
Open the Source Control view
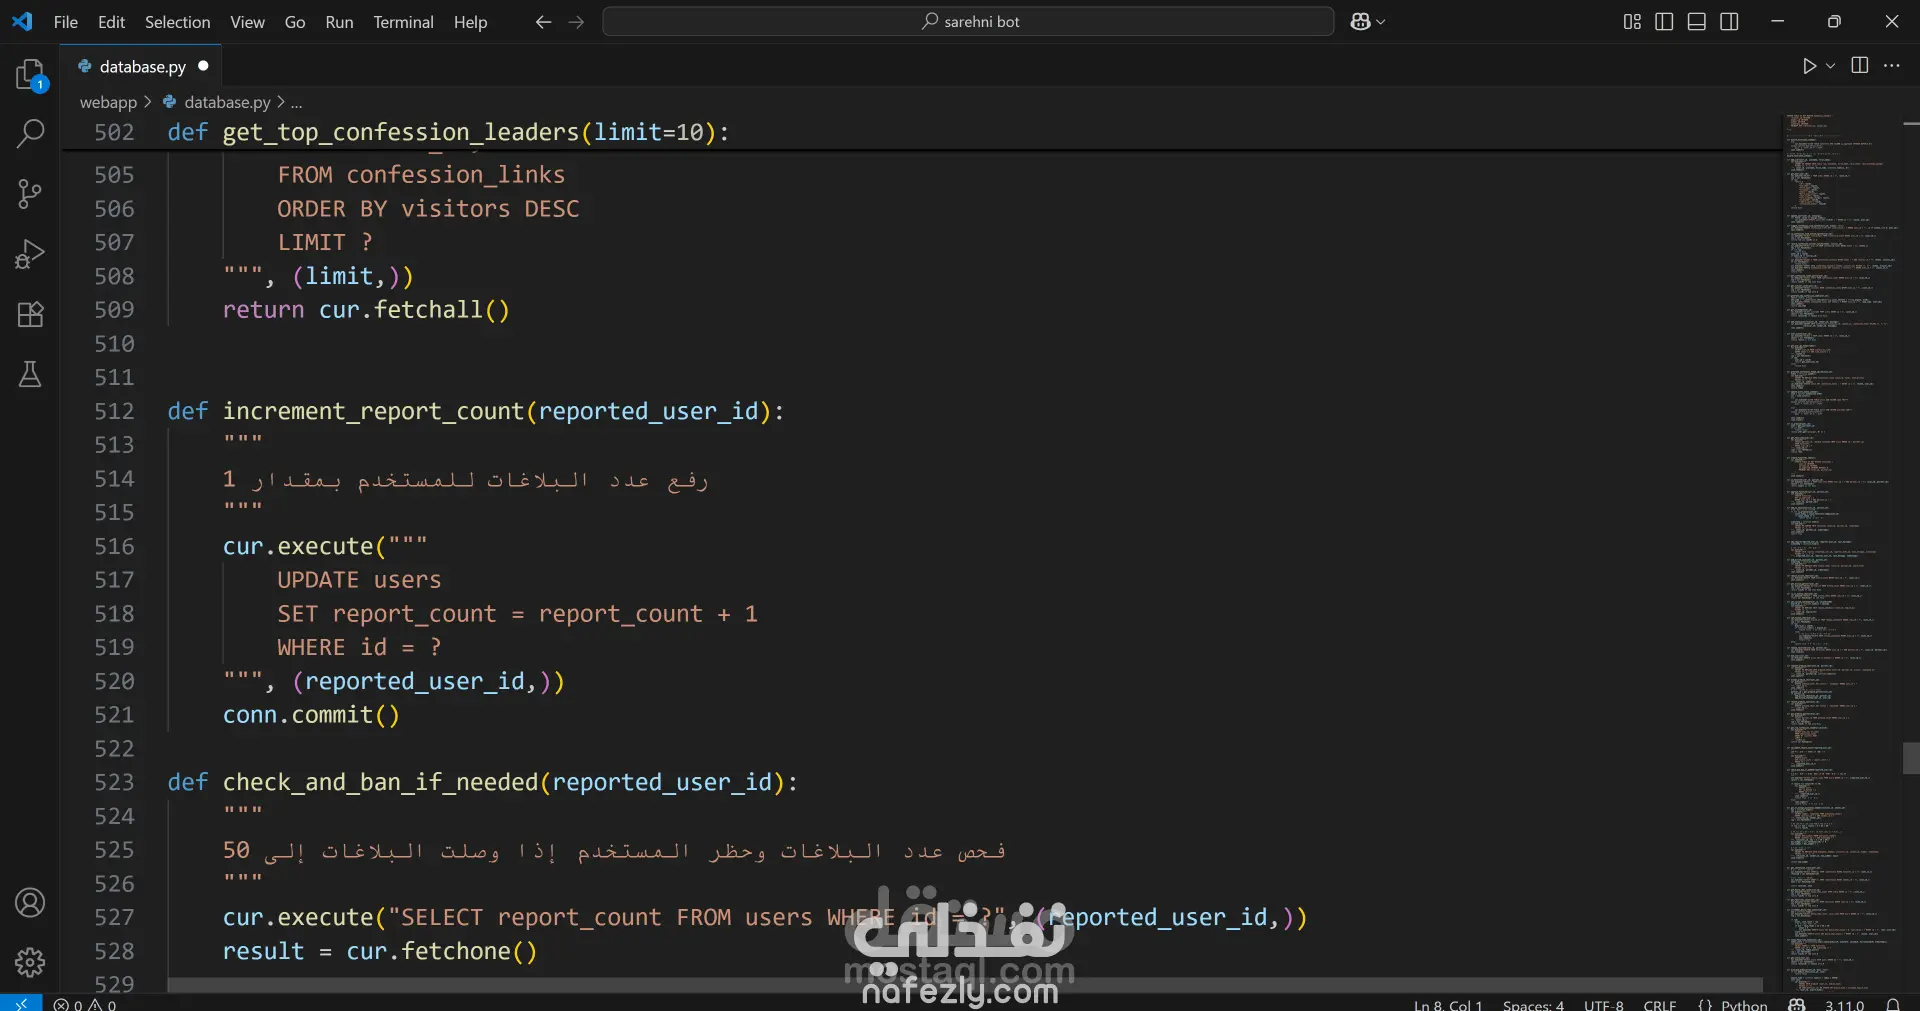(x=30, y=194)
